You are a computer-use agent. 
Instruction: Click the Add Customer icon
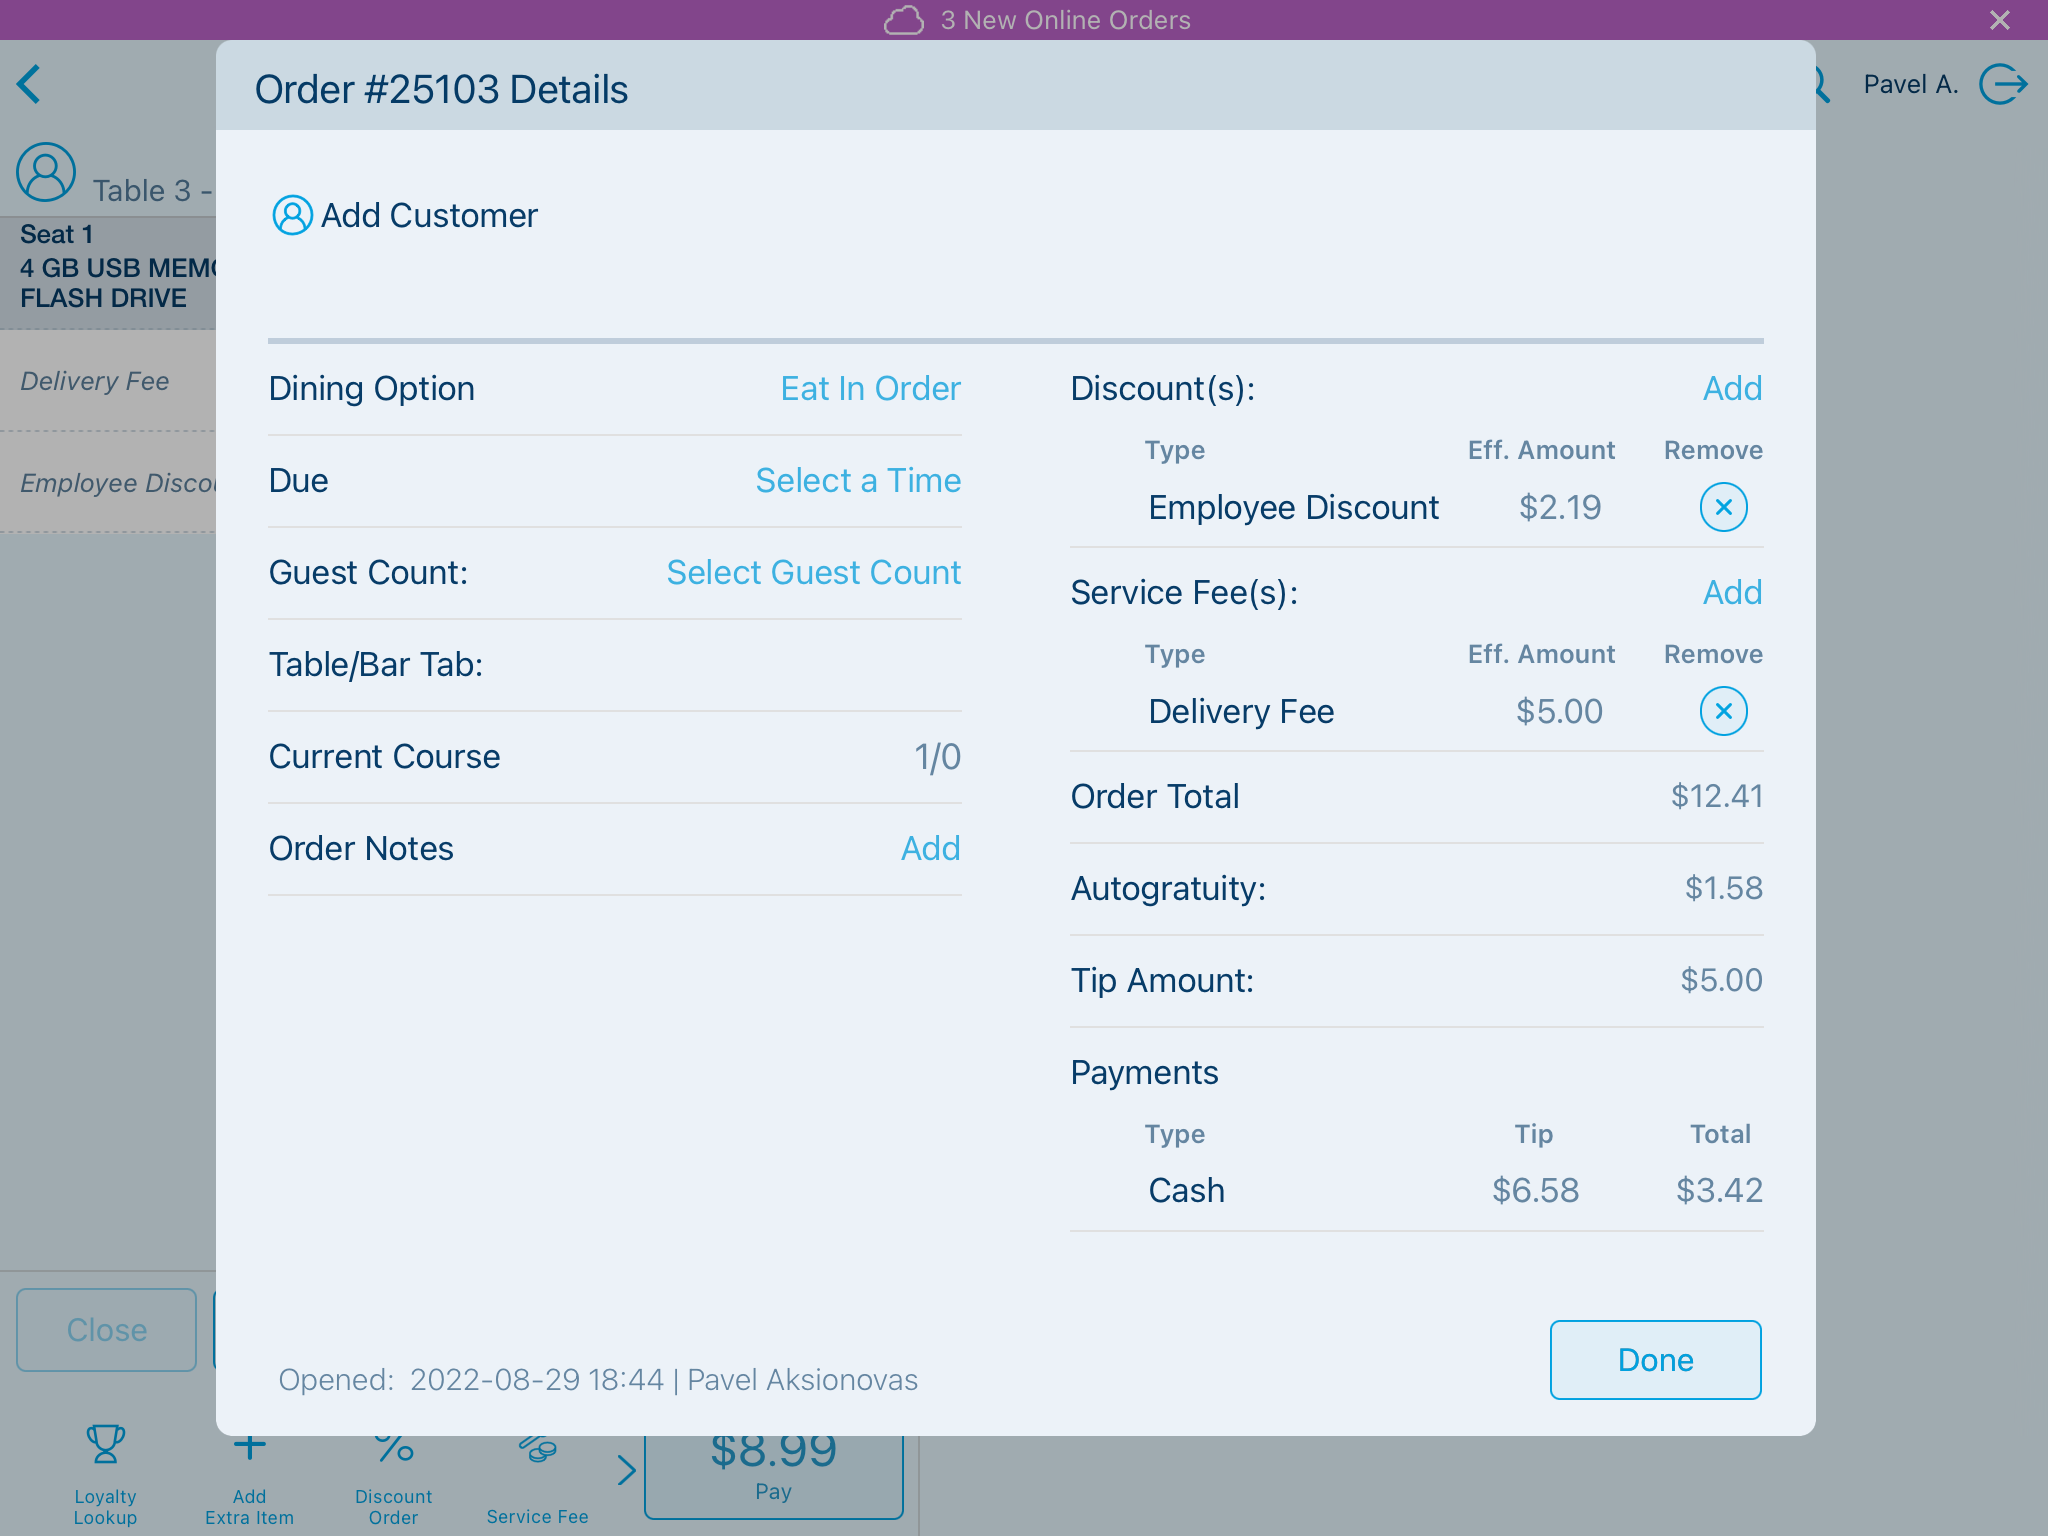pyautogui.click(x=290, y=215)
